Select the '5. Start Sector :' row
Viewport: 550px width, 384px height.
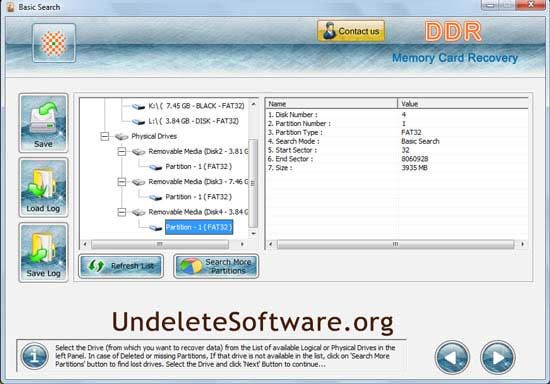coord(397,150)
